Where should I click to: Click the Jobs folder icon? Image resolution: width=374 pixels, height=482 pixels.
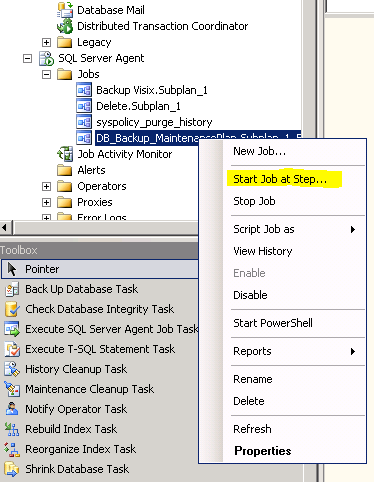[x=65, y=74]
